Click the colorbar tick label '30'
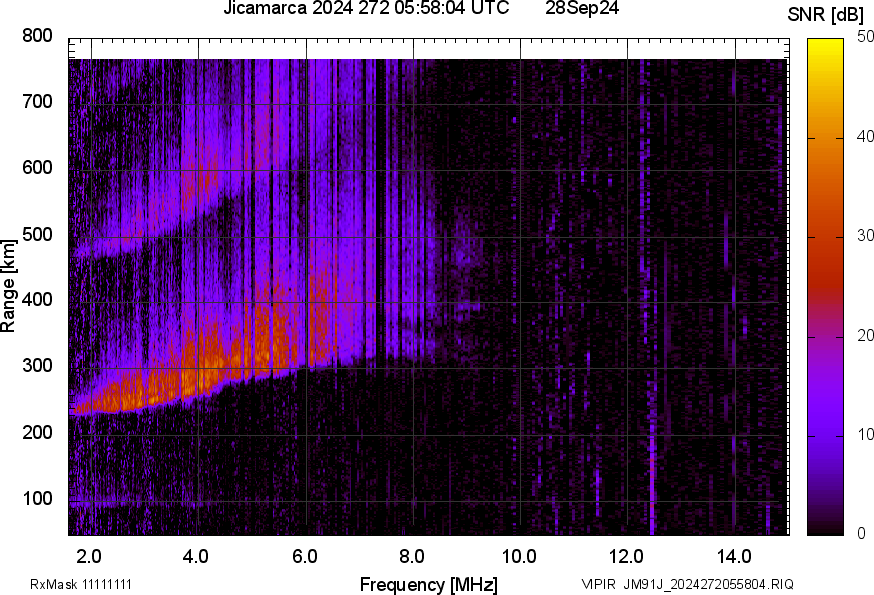Viewport: 874px width, 595px height. tap(865, 236)
